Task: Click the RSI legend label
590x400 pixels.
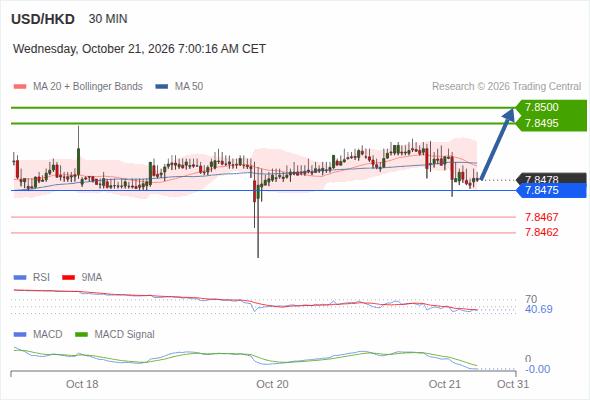Action: tap(41, 277)
